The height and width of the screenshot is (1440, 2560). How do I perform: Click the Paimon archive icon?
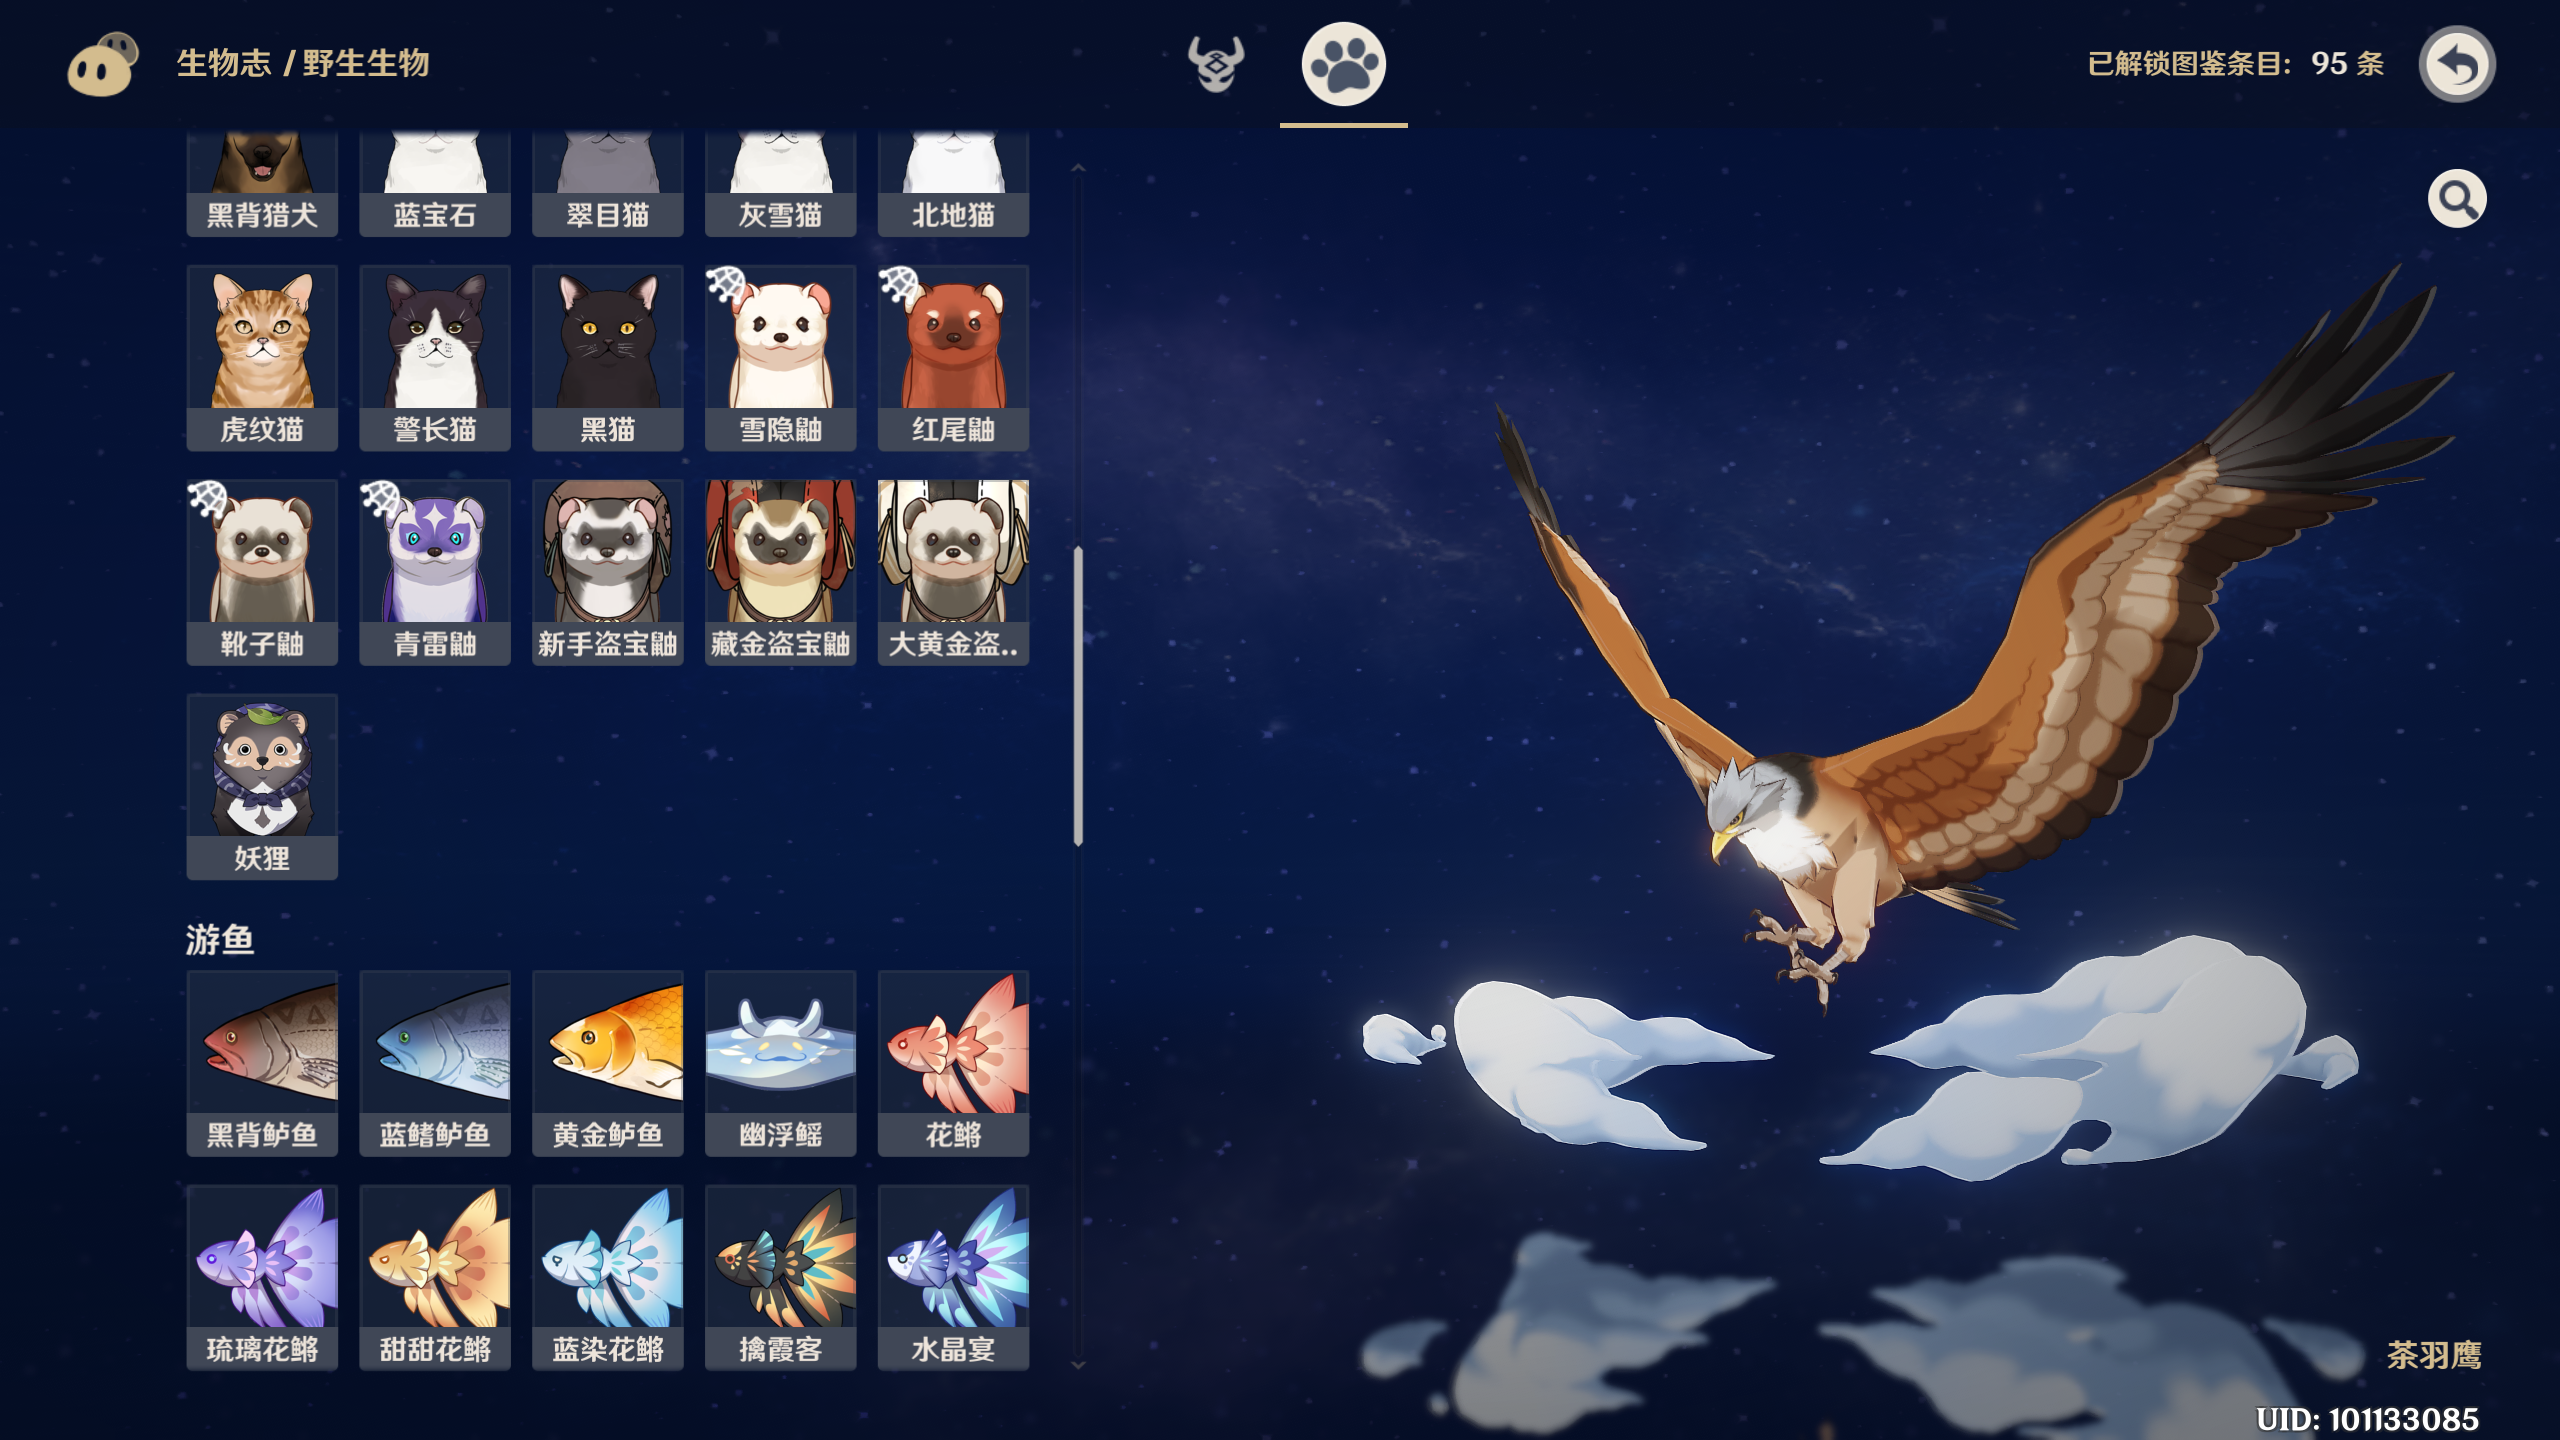tap(102, 64)
